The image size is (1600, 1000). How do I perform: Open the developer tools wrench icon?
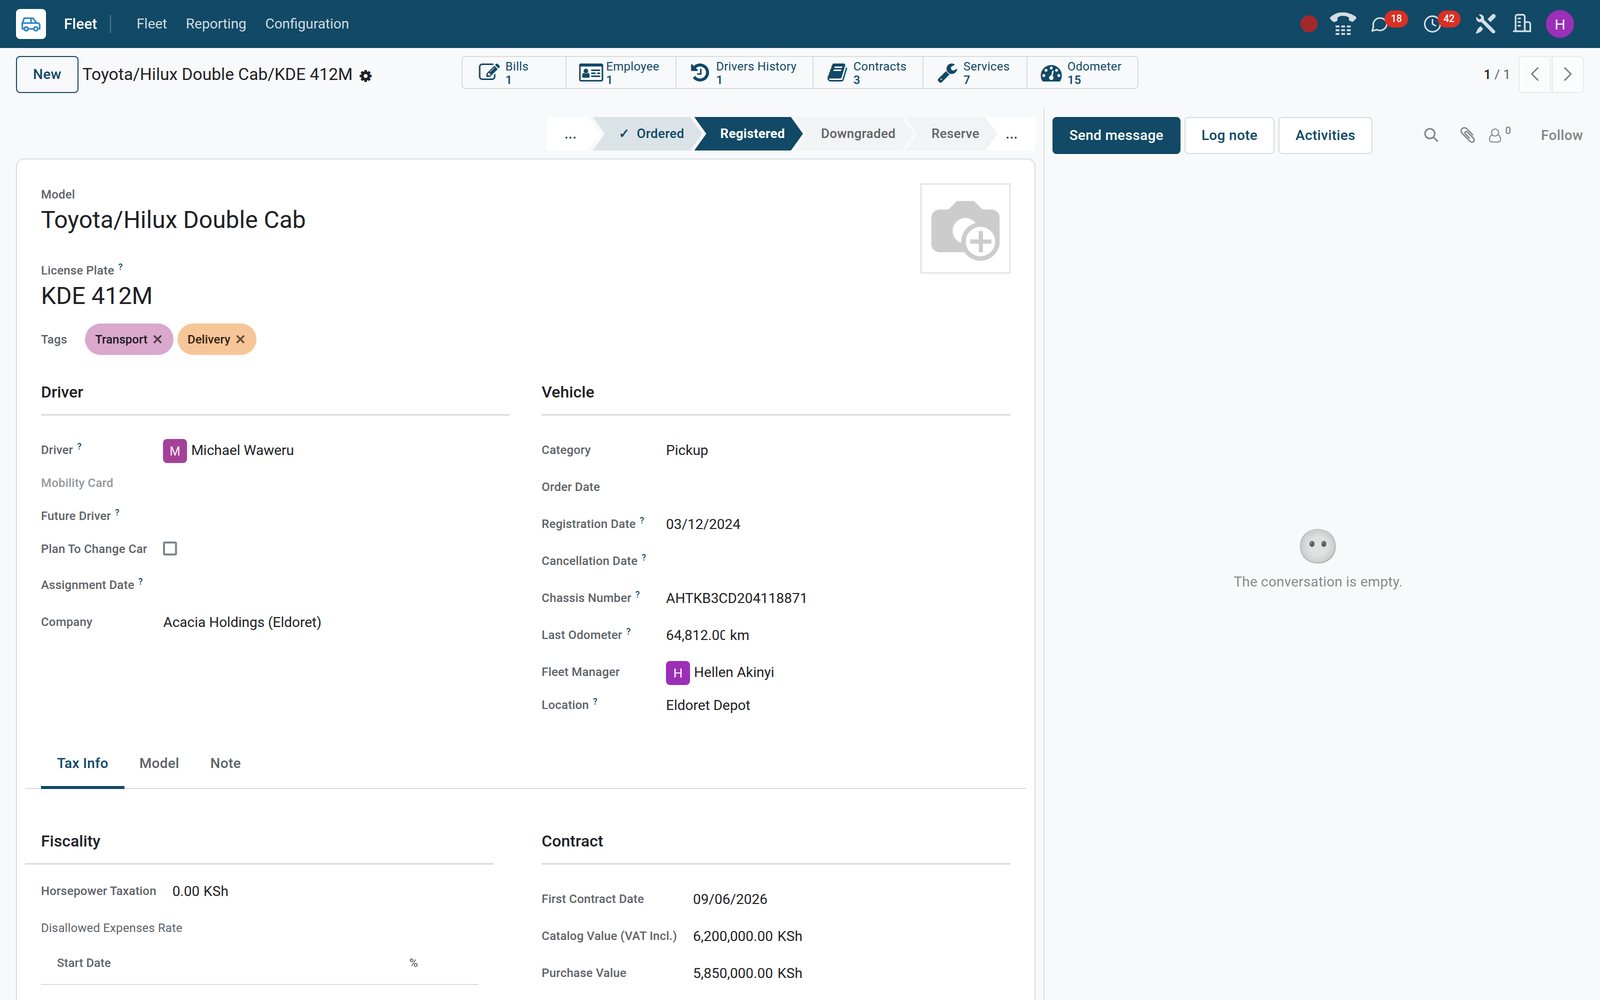pyautogui.click(x=1485, y=24)
